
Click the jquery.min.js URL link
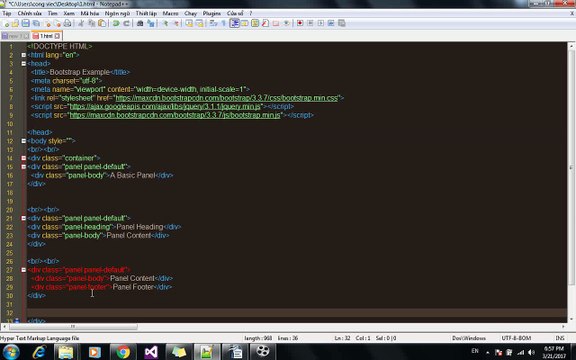[x=165, y=107]
